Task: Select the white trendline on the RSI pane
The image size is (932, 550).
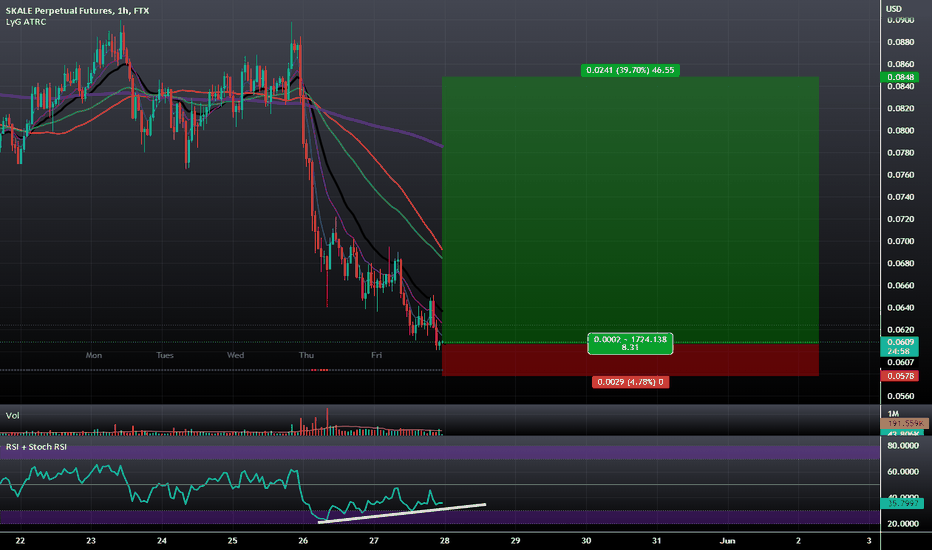Action: click(x=402, y=514)
